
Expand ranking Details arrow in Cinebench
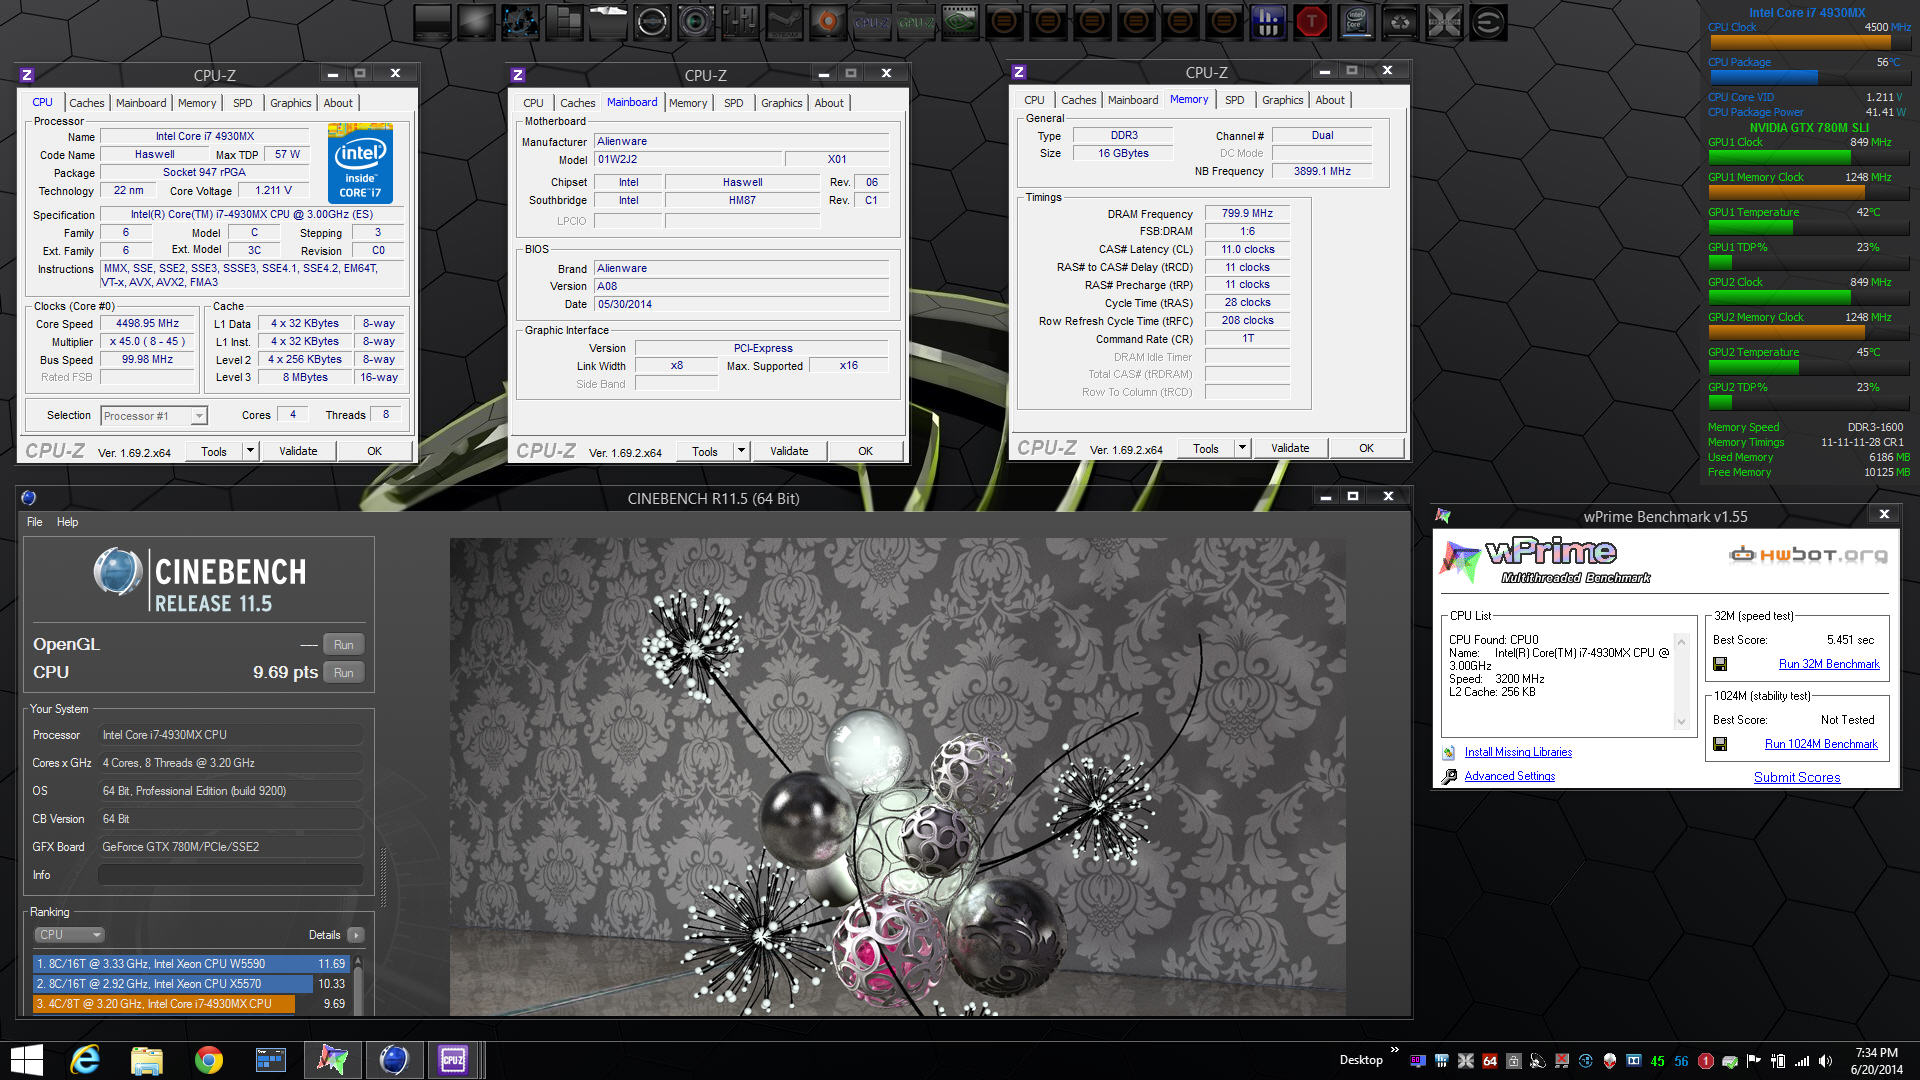coord(355,935)
